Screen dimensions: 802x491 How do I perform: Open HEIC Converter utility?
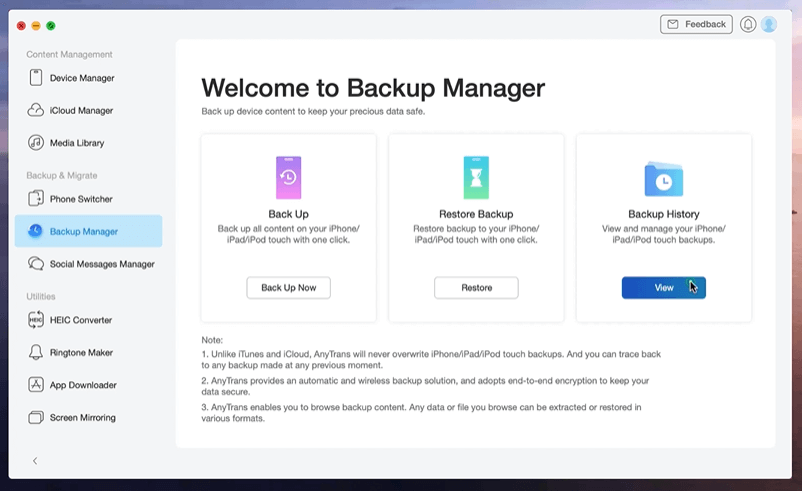coord(88,320)
